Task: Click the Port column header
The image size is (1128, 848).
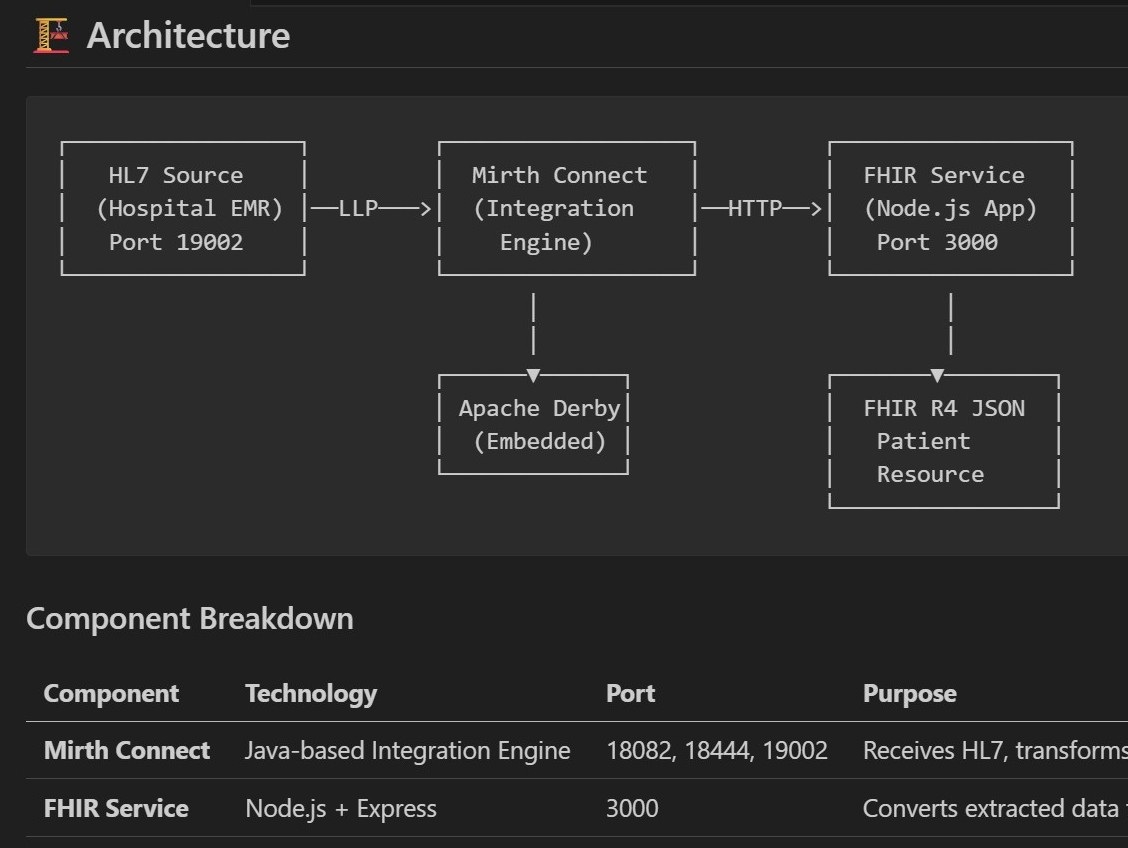Action: point(630,693)
